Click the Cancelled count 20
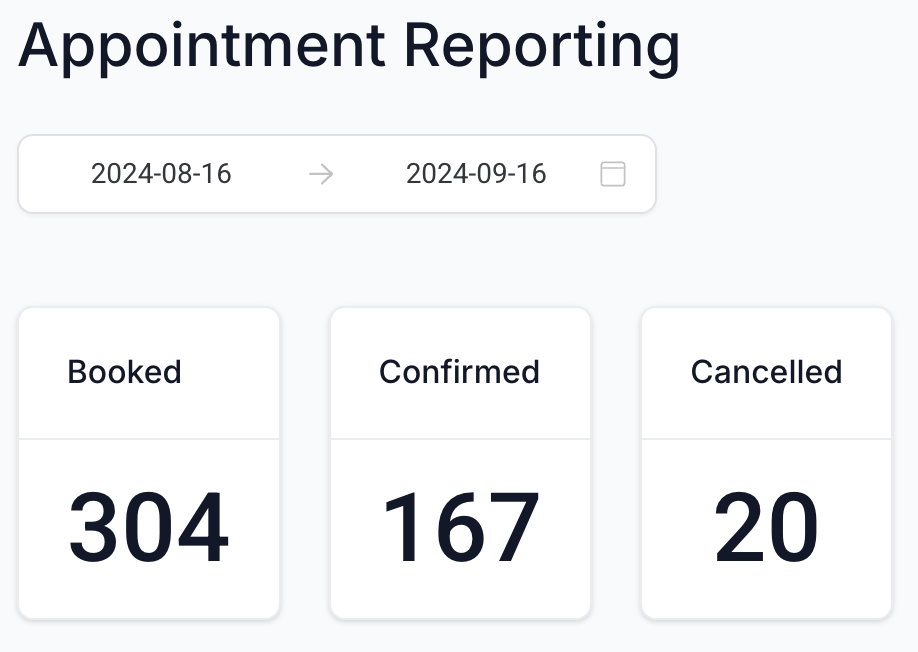 click(x=766, y=528)
